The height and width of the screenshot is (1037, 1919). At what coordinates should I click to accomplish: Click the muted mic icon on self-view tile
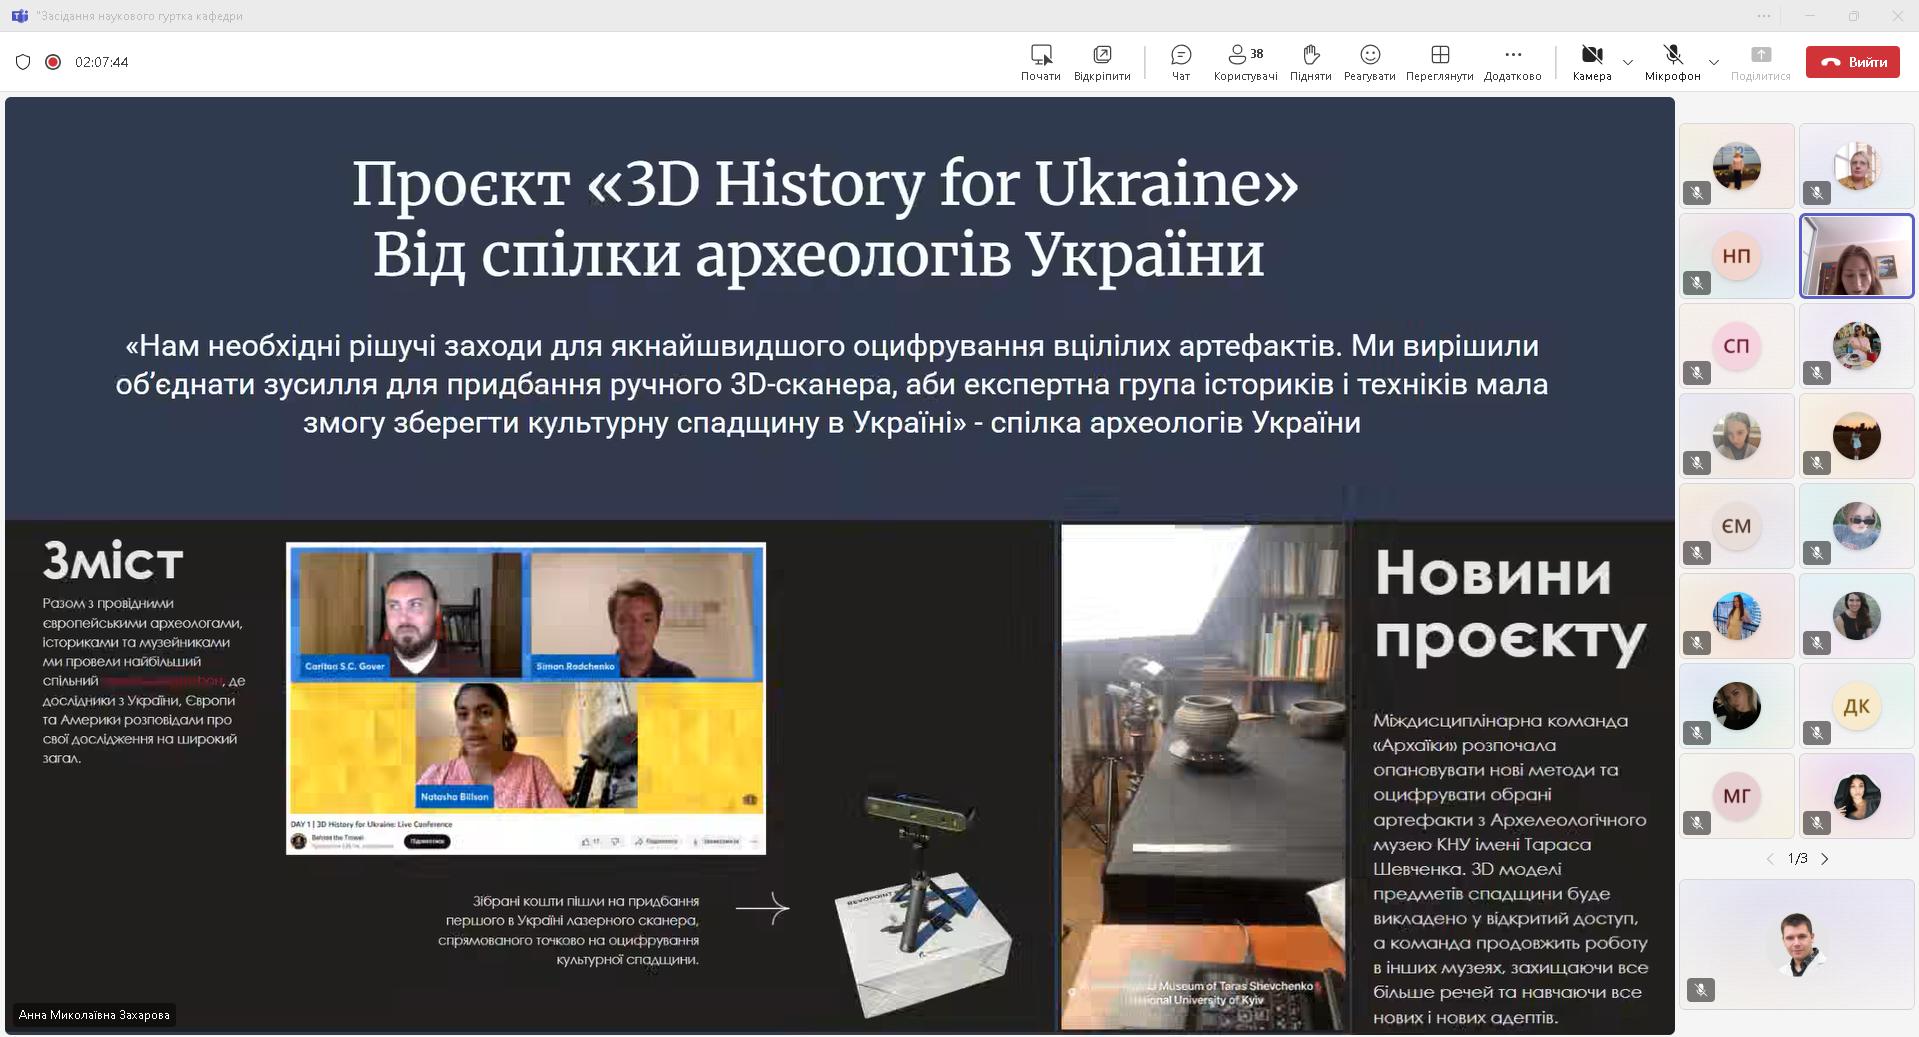[1701, 990]
